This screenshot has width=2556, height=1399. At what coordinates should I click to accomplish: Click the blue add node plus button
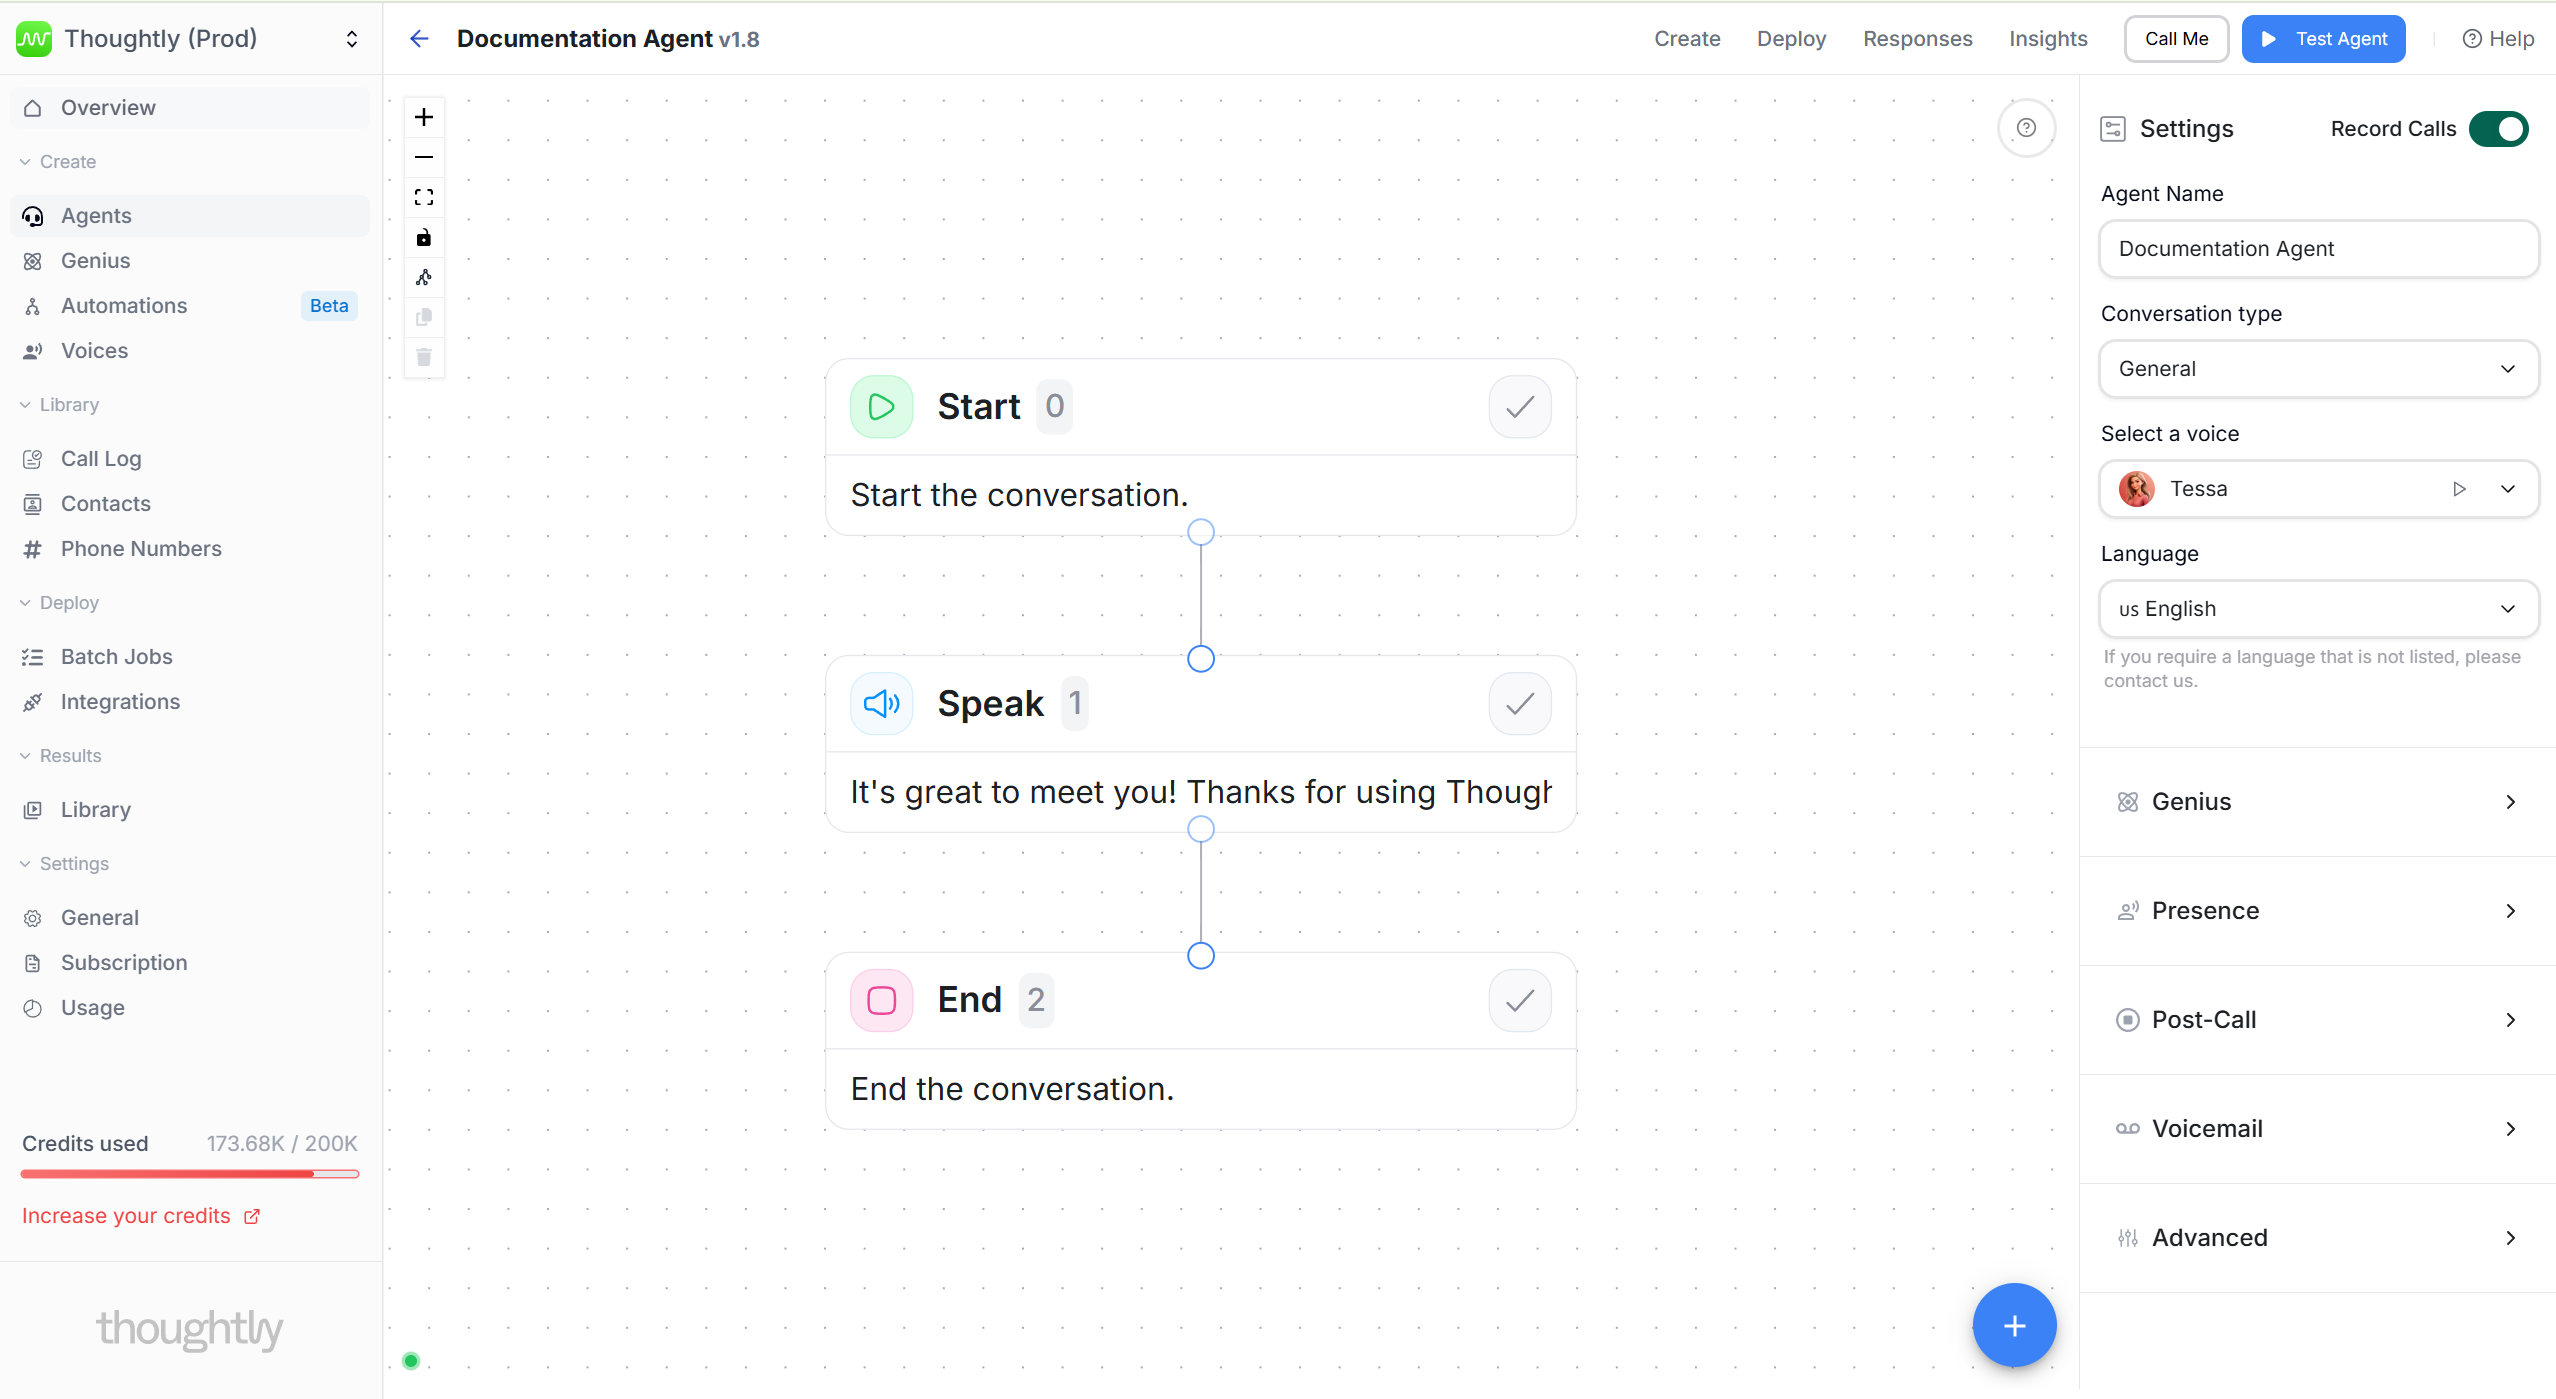click(x=2014, y=1325)
